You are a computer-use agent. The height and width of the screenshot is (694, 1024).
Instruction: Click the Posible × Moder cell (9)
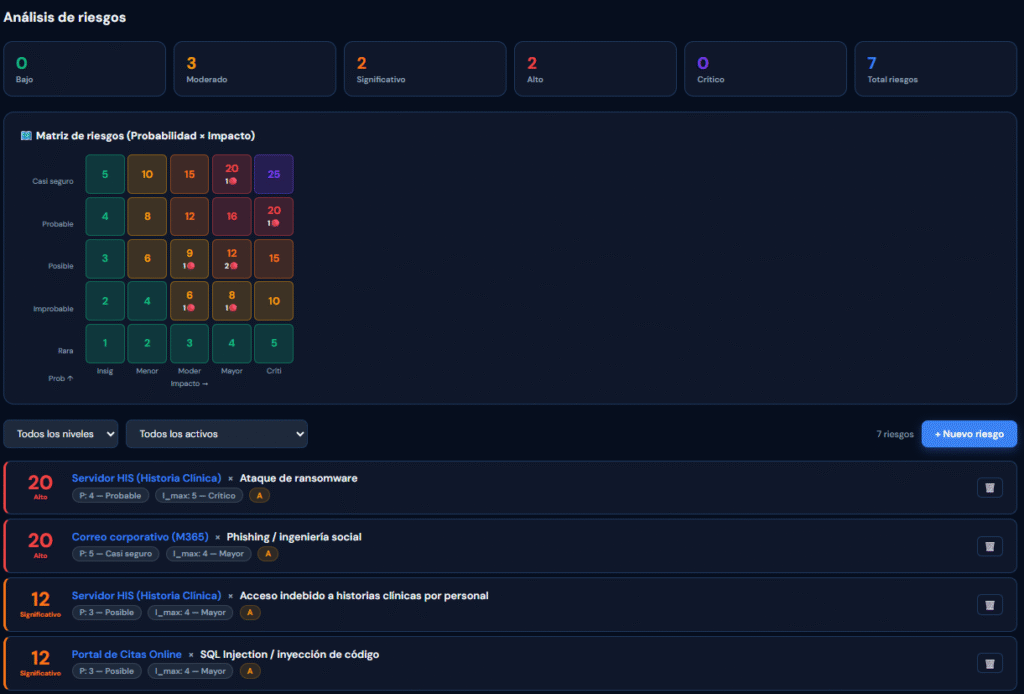coord(189,259)
